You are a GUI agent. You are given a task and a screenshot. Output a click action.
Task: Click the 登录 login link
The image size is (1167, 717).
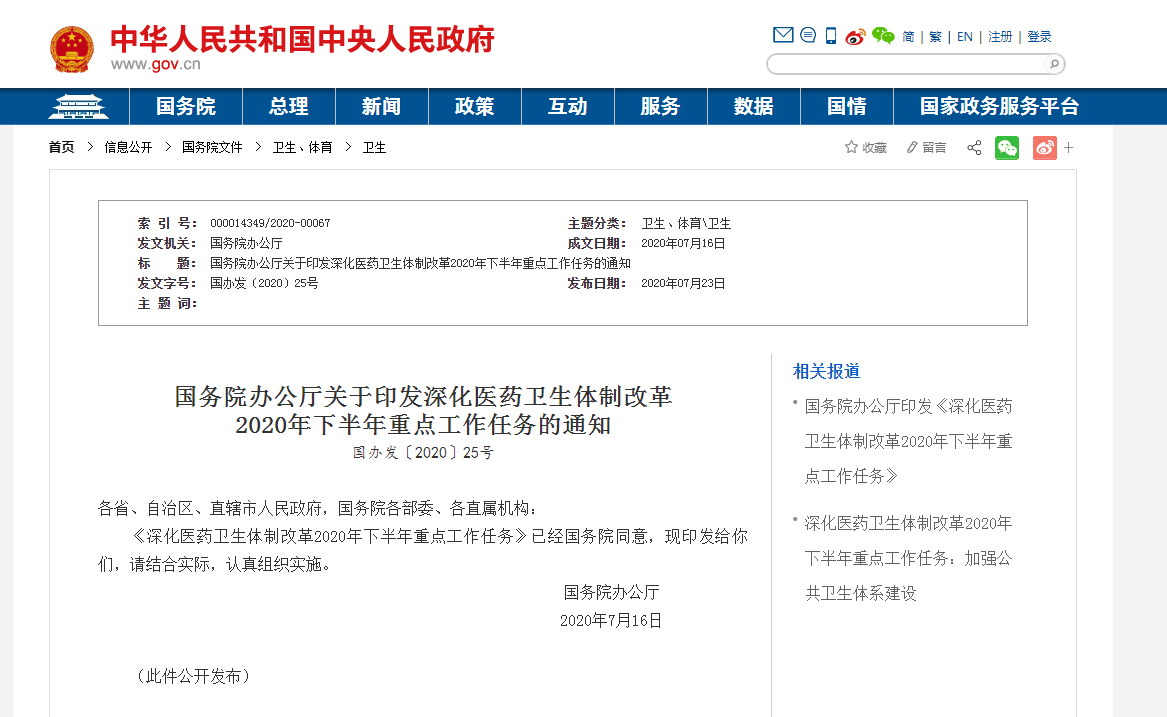click(x=1040, y=37)
